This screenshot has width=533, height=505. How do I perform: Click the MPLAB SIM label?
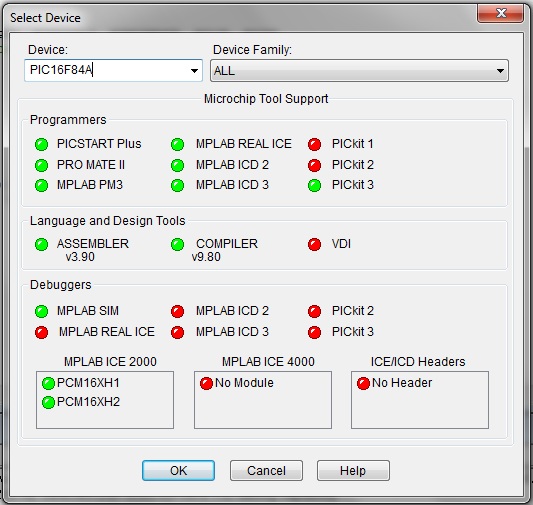click(88, 311)
